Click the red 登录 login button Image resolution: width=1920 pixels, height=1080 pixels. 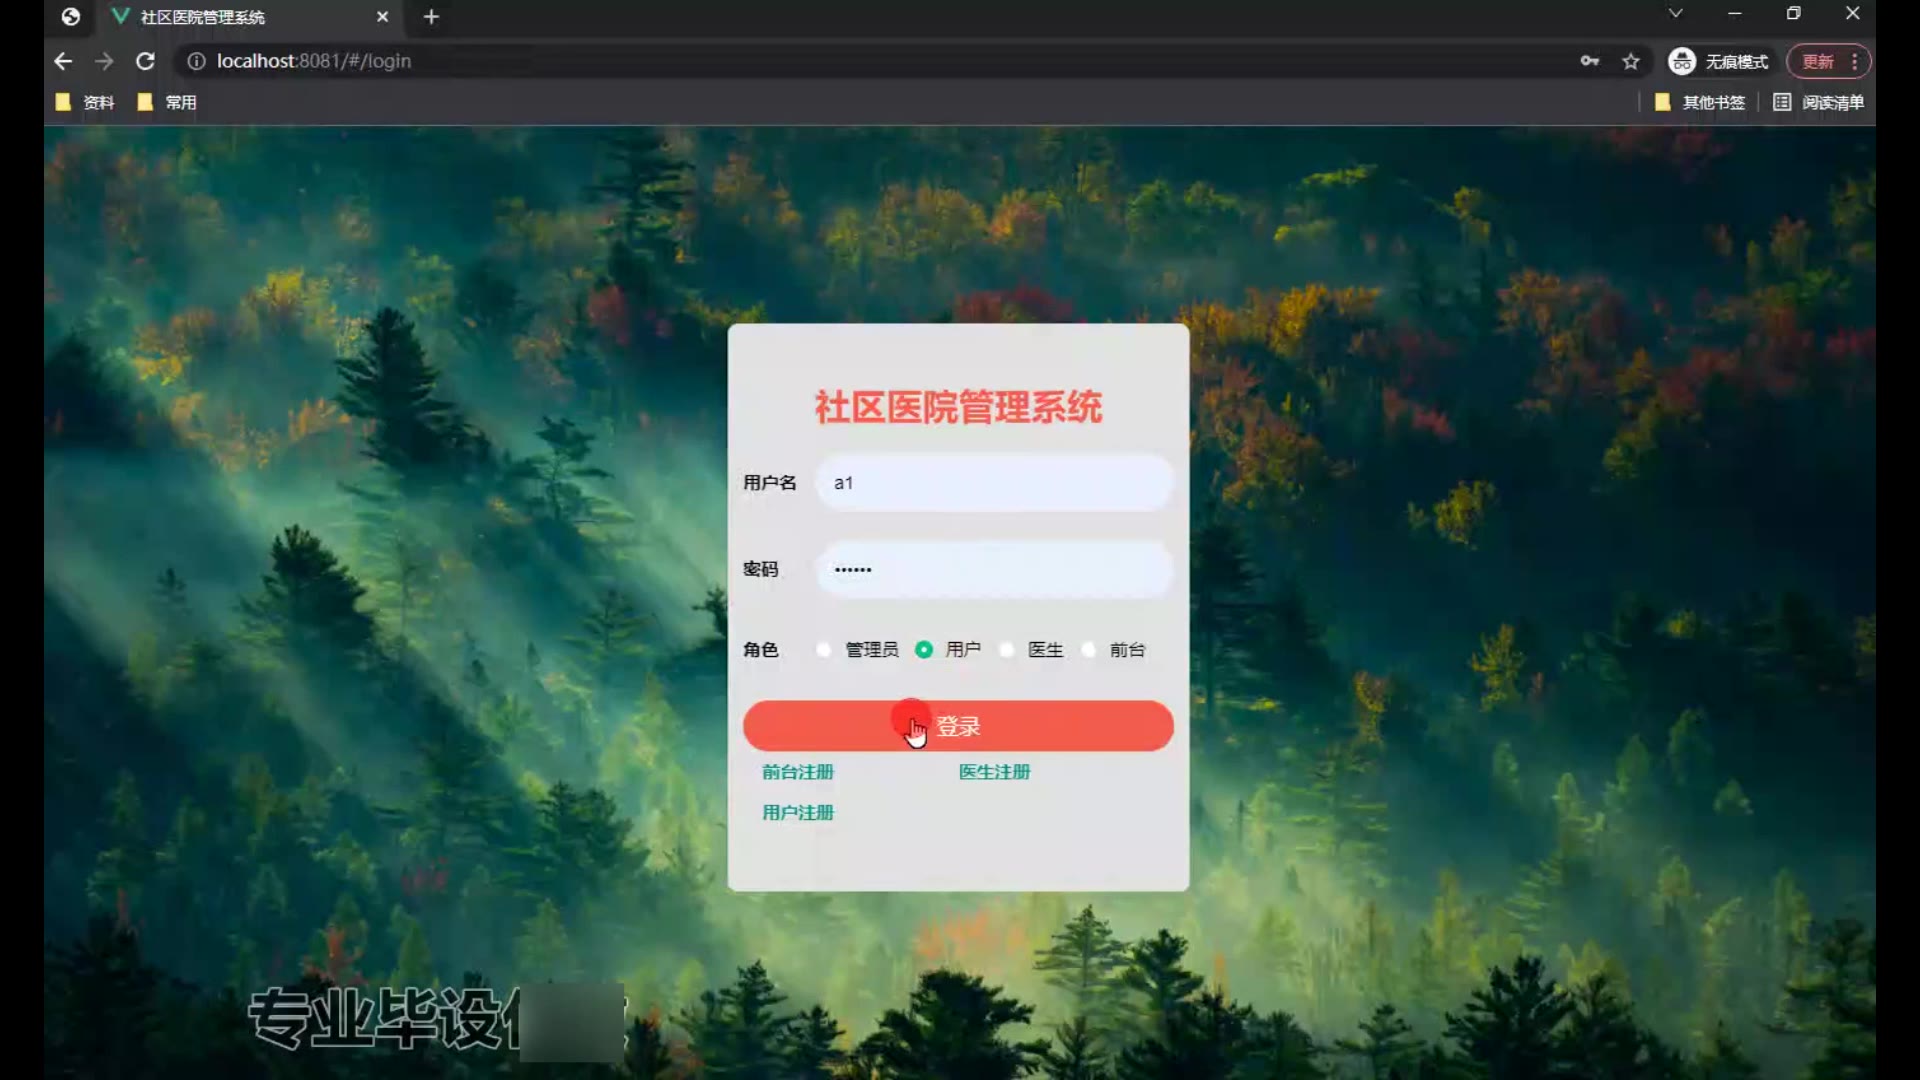[958, 726]
